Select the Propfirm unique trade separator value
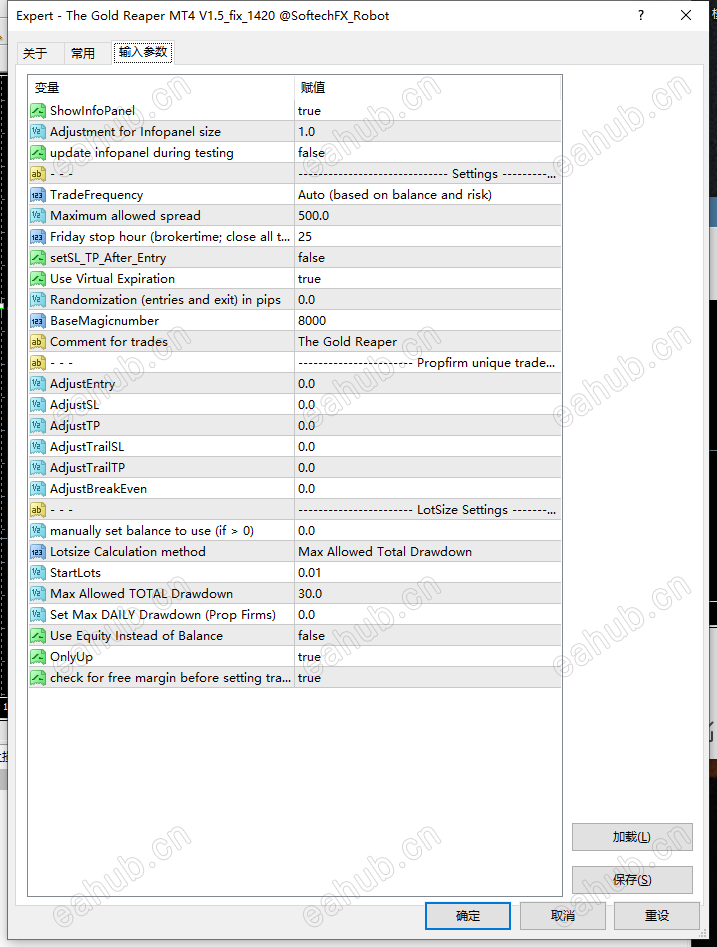717x947 pixels. click(427, 363)
